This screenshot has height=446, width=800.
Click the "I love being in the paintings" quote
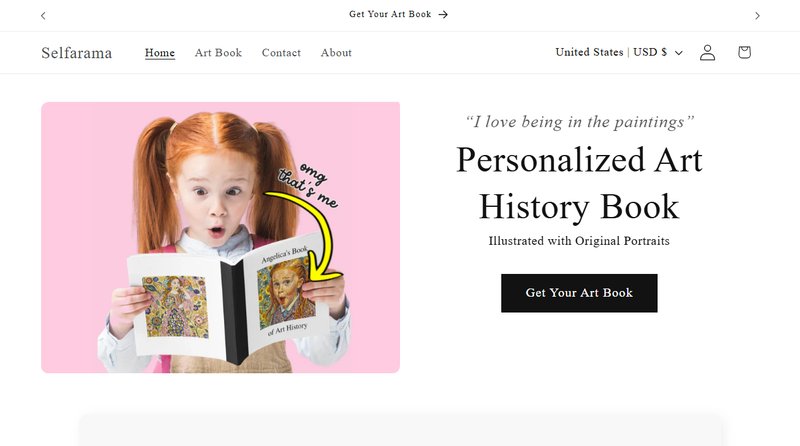[580, 122]
